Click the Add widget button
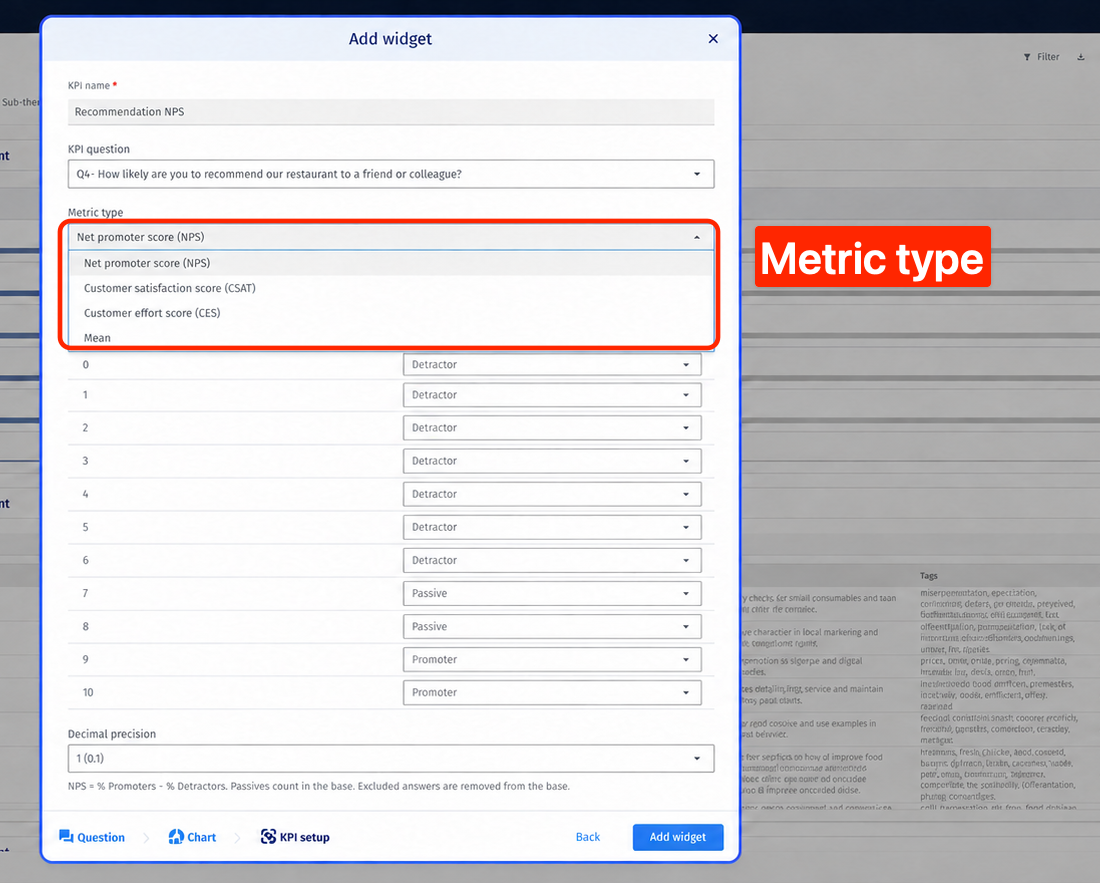 pyautogui.click(x=678, y=837)
